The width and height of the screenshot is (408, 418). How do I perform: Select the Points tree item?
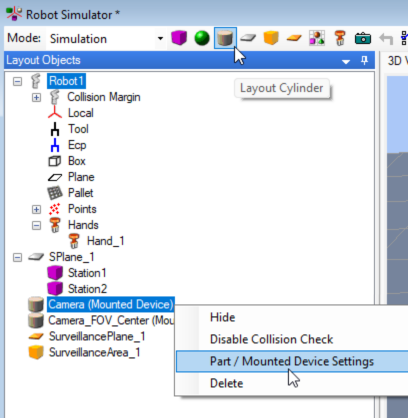tap(82, 209)
